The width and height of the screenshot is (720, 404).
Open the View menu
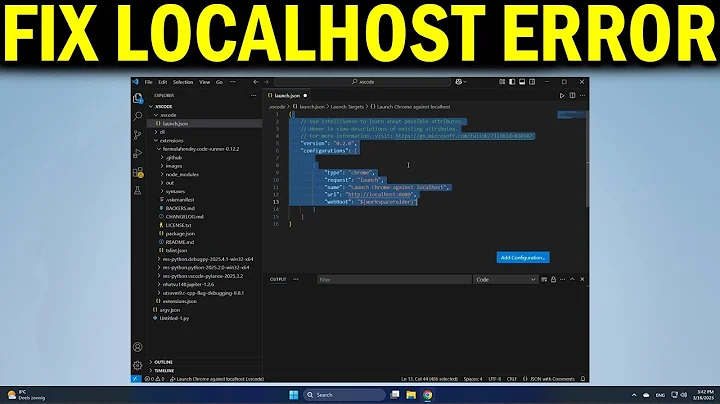204,82
